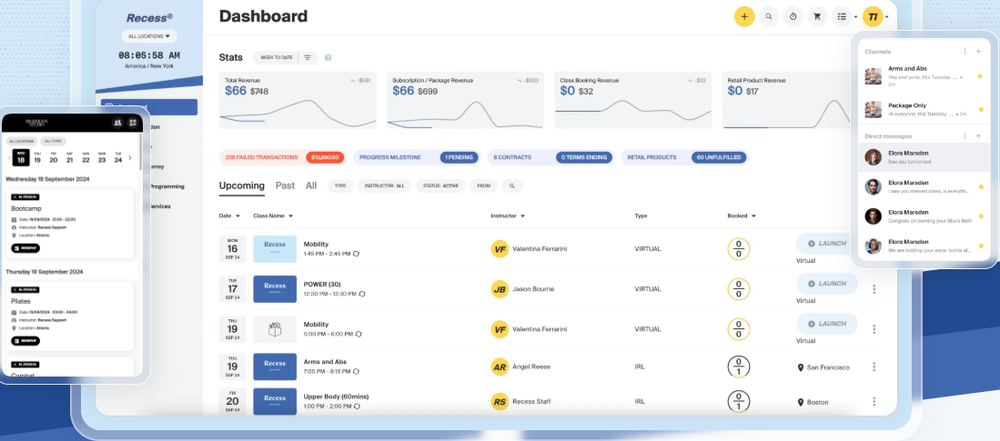Open the TI user avatar menu
1000x441 pixels.
[x=872, y=17]
